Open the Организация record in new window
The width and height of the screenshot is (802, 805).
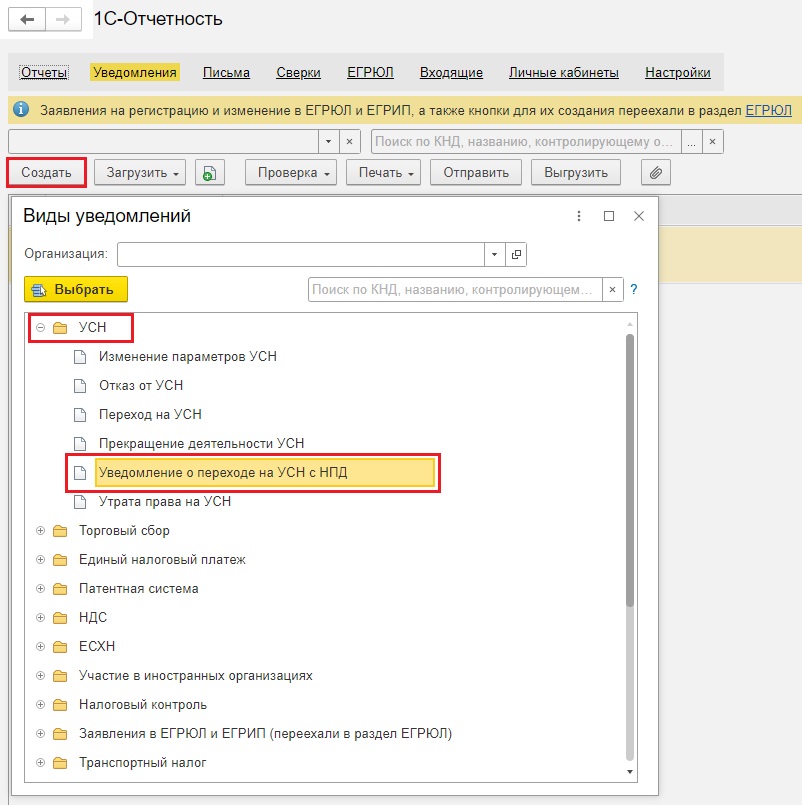[516, 254]
